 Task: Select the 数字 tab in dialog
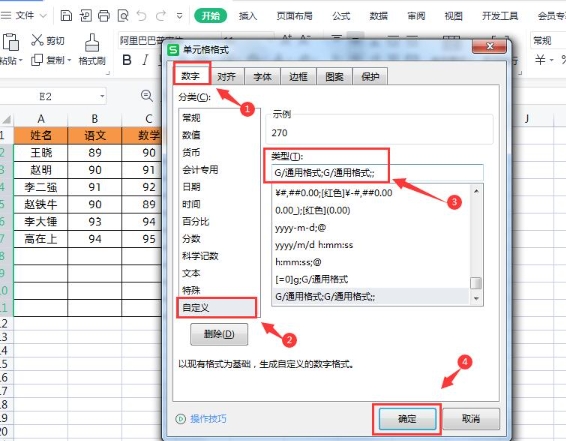191,76
